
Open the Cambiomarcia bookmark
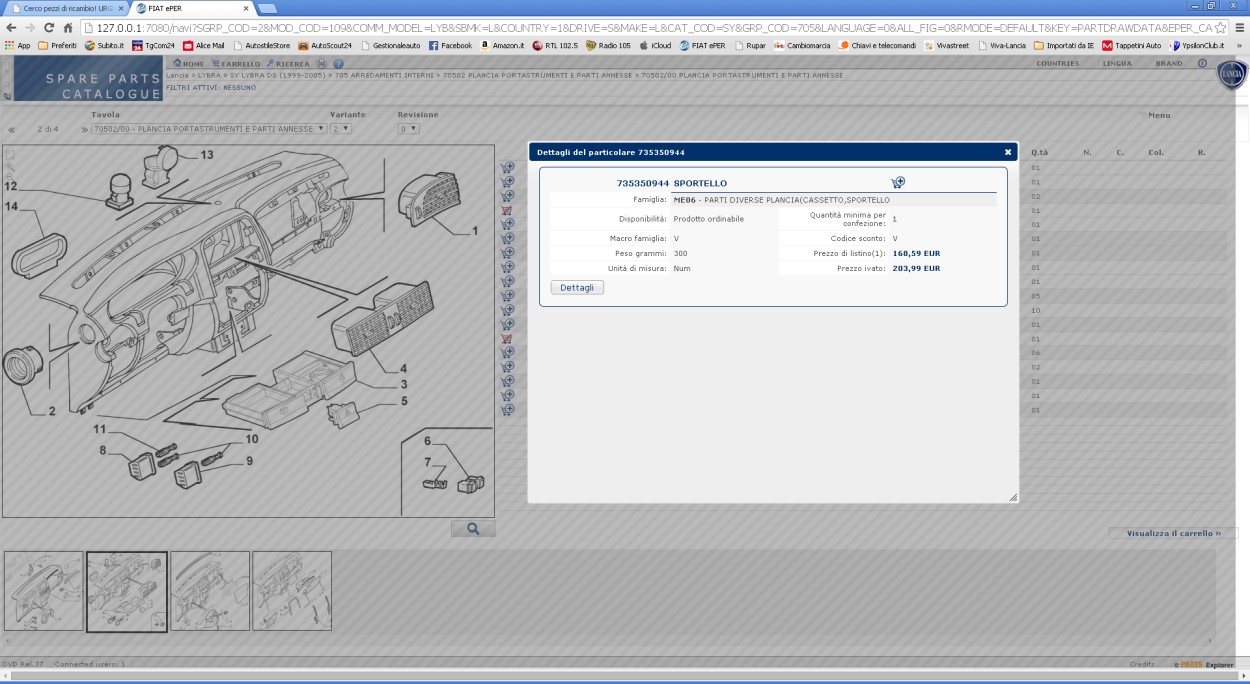[802, 45]
